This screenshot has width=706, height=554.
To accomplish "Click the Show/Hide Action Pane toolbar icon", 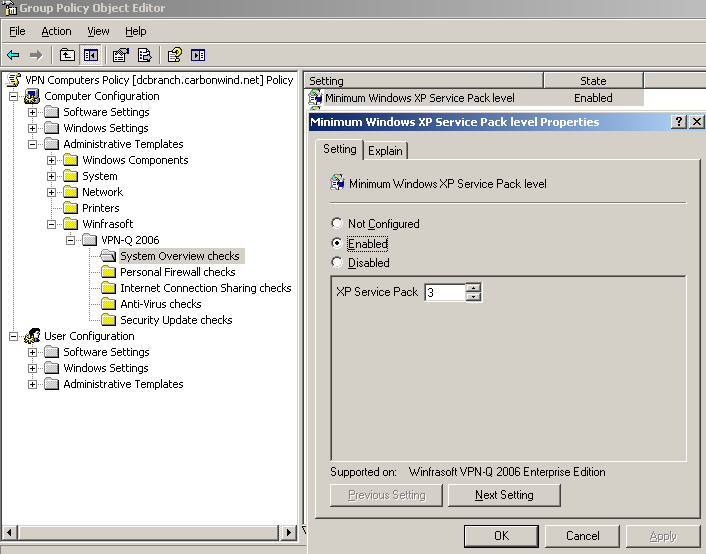I will tap(198, 55).
